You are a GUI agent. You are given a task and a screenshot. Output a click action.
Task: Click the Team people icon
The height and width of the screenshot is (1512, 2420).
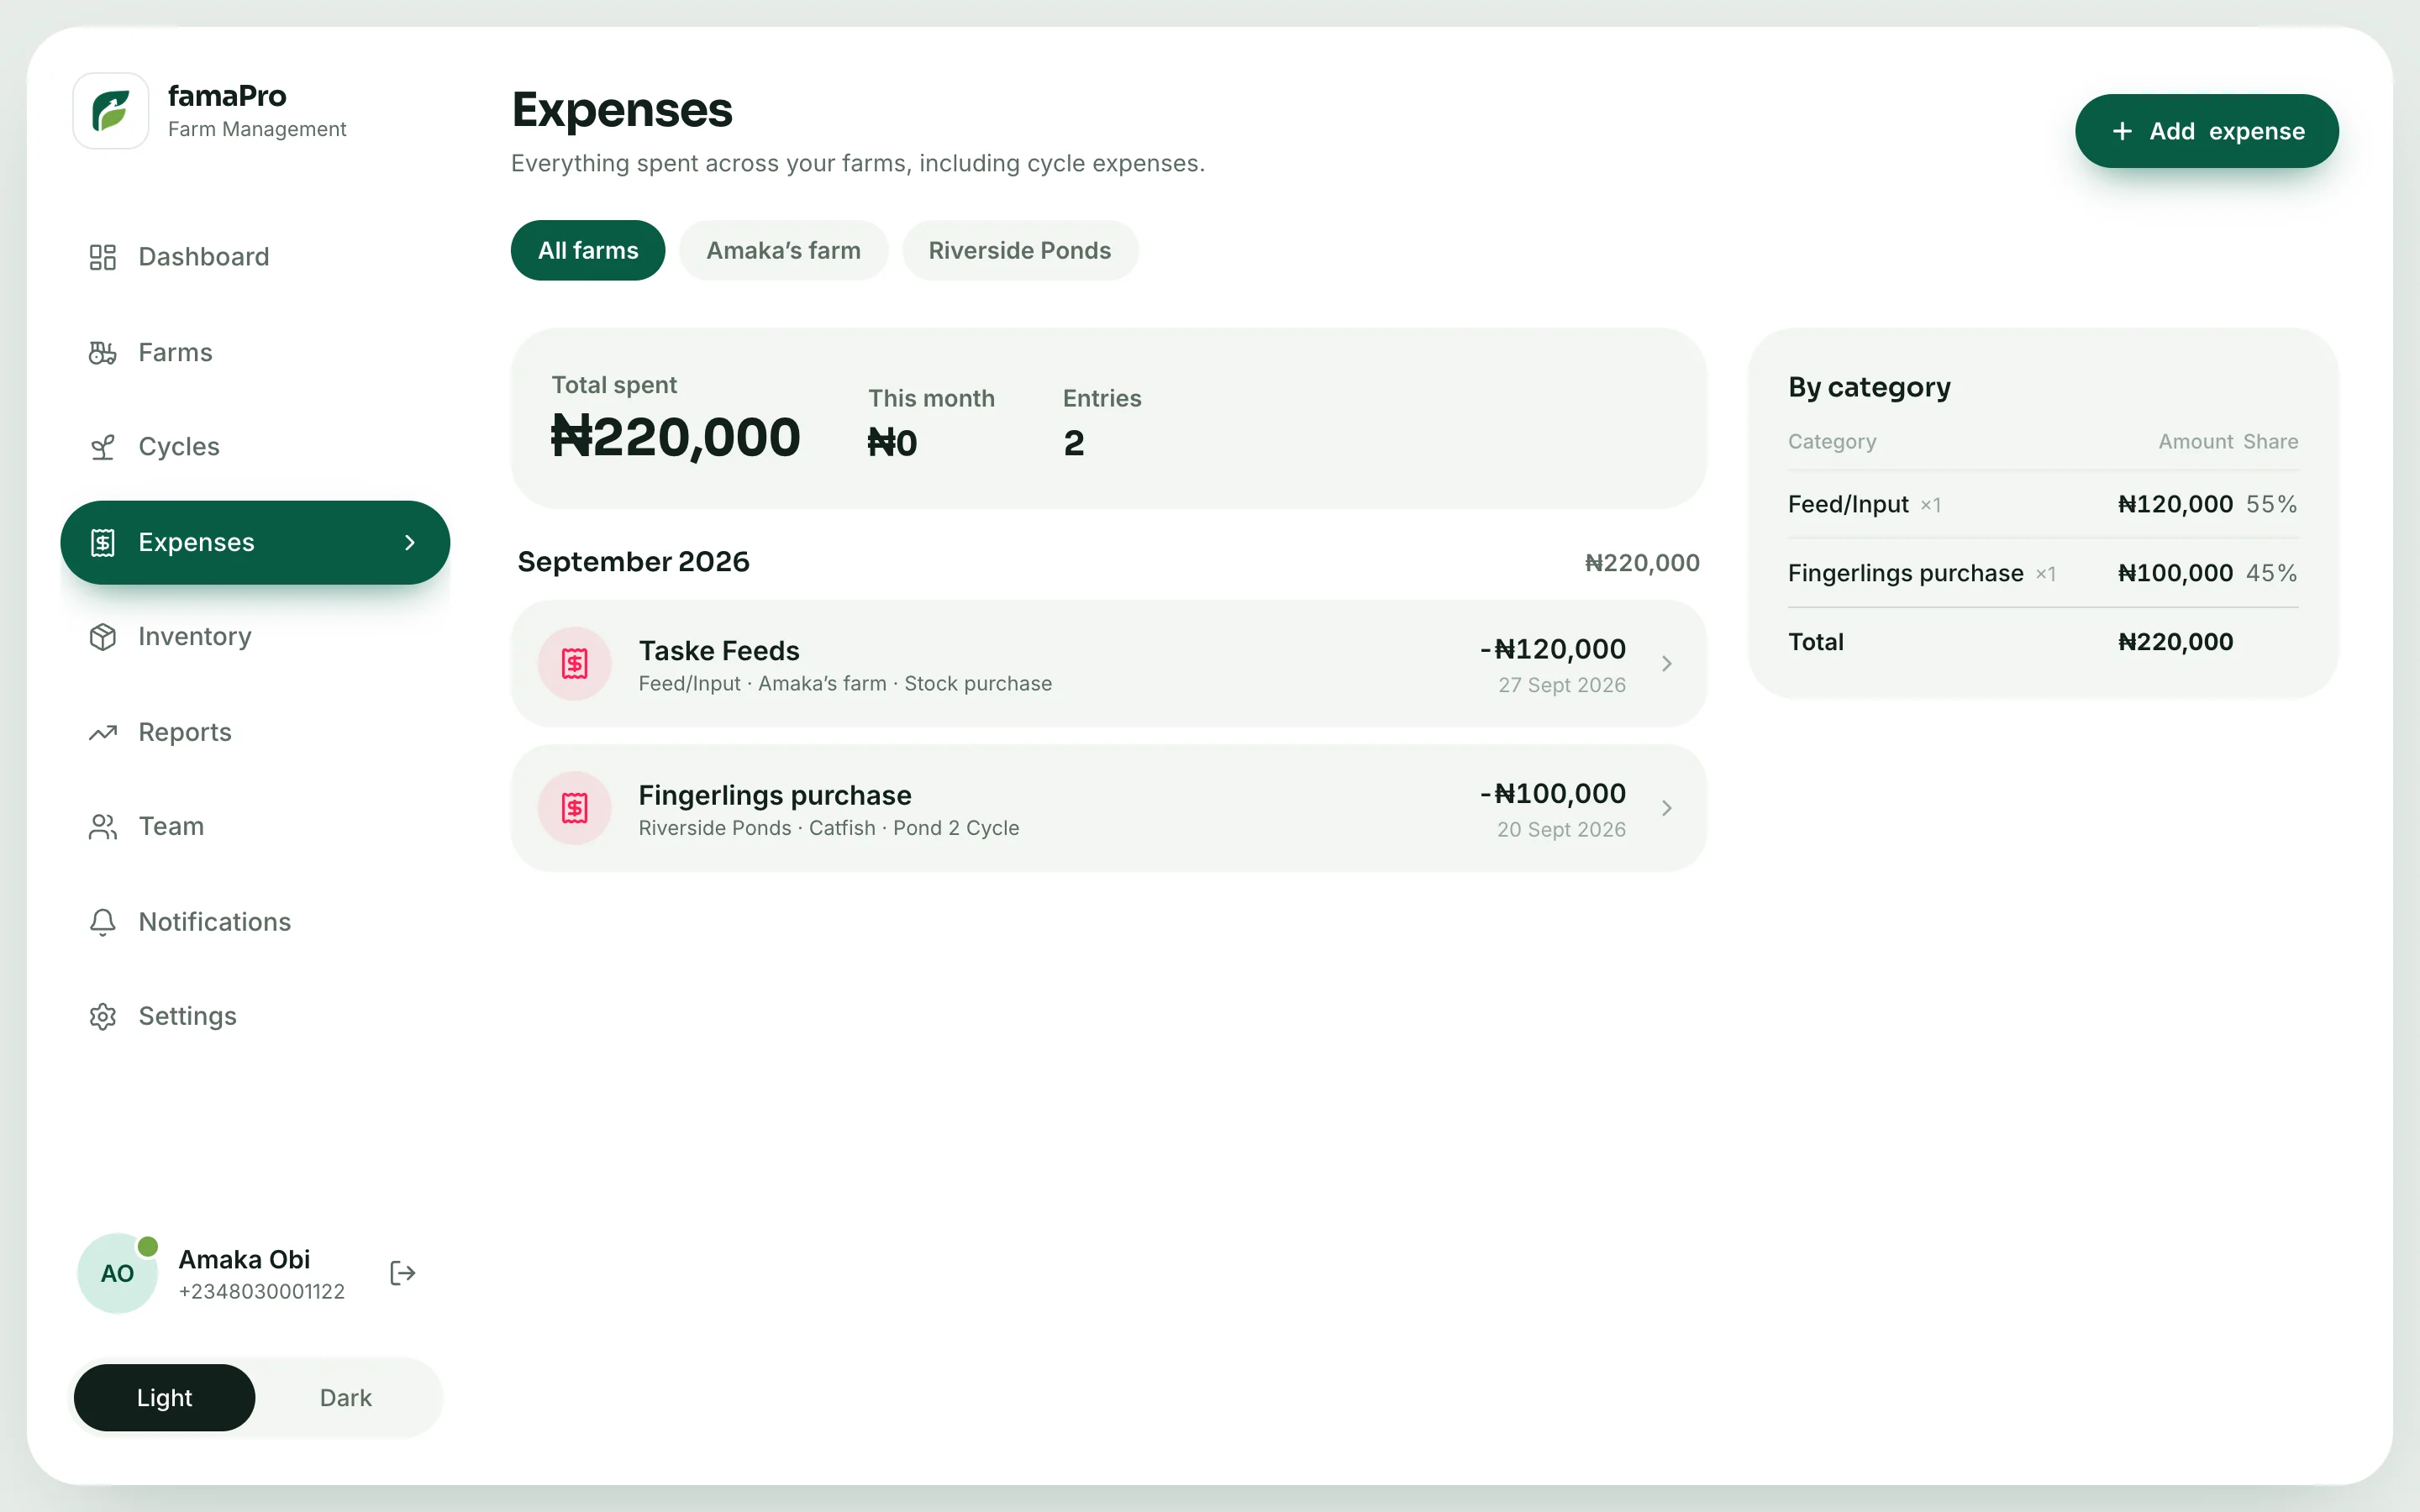[x=103, y=827]
